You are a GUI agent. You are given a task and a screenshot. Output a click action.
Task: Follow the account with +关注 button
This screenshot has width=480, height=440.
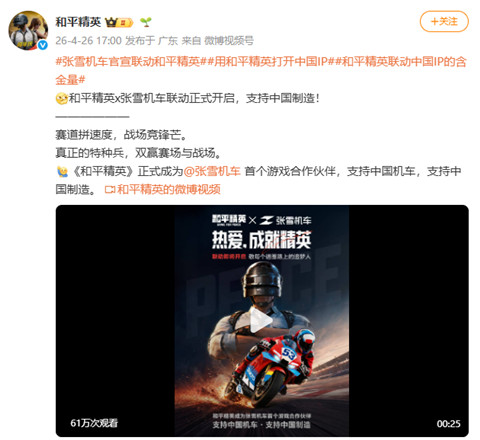pyautogui.click(x=444, y=22)
